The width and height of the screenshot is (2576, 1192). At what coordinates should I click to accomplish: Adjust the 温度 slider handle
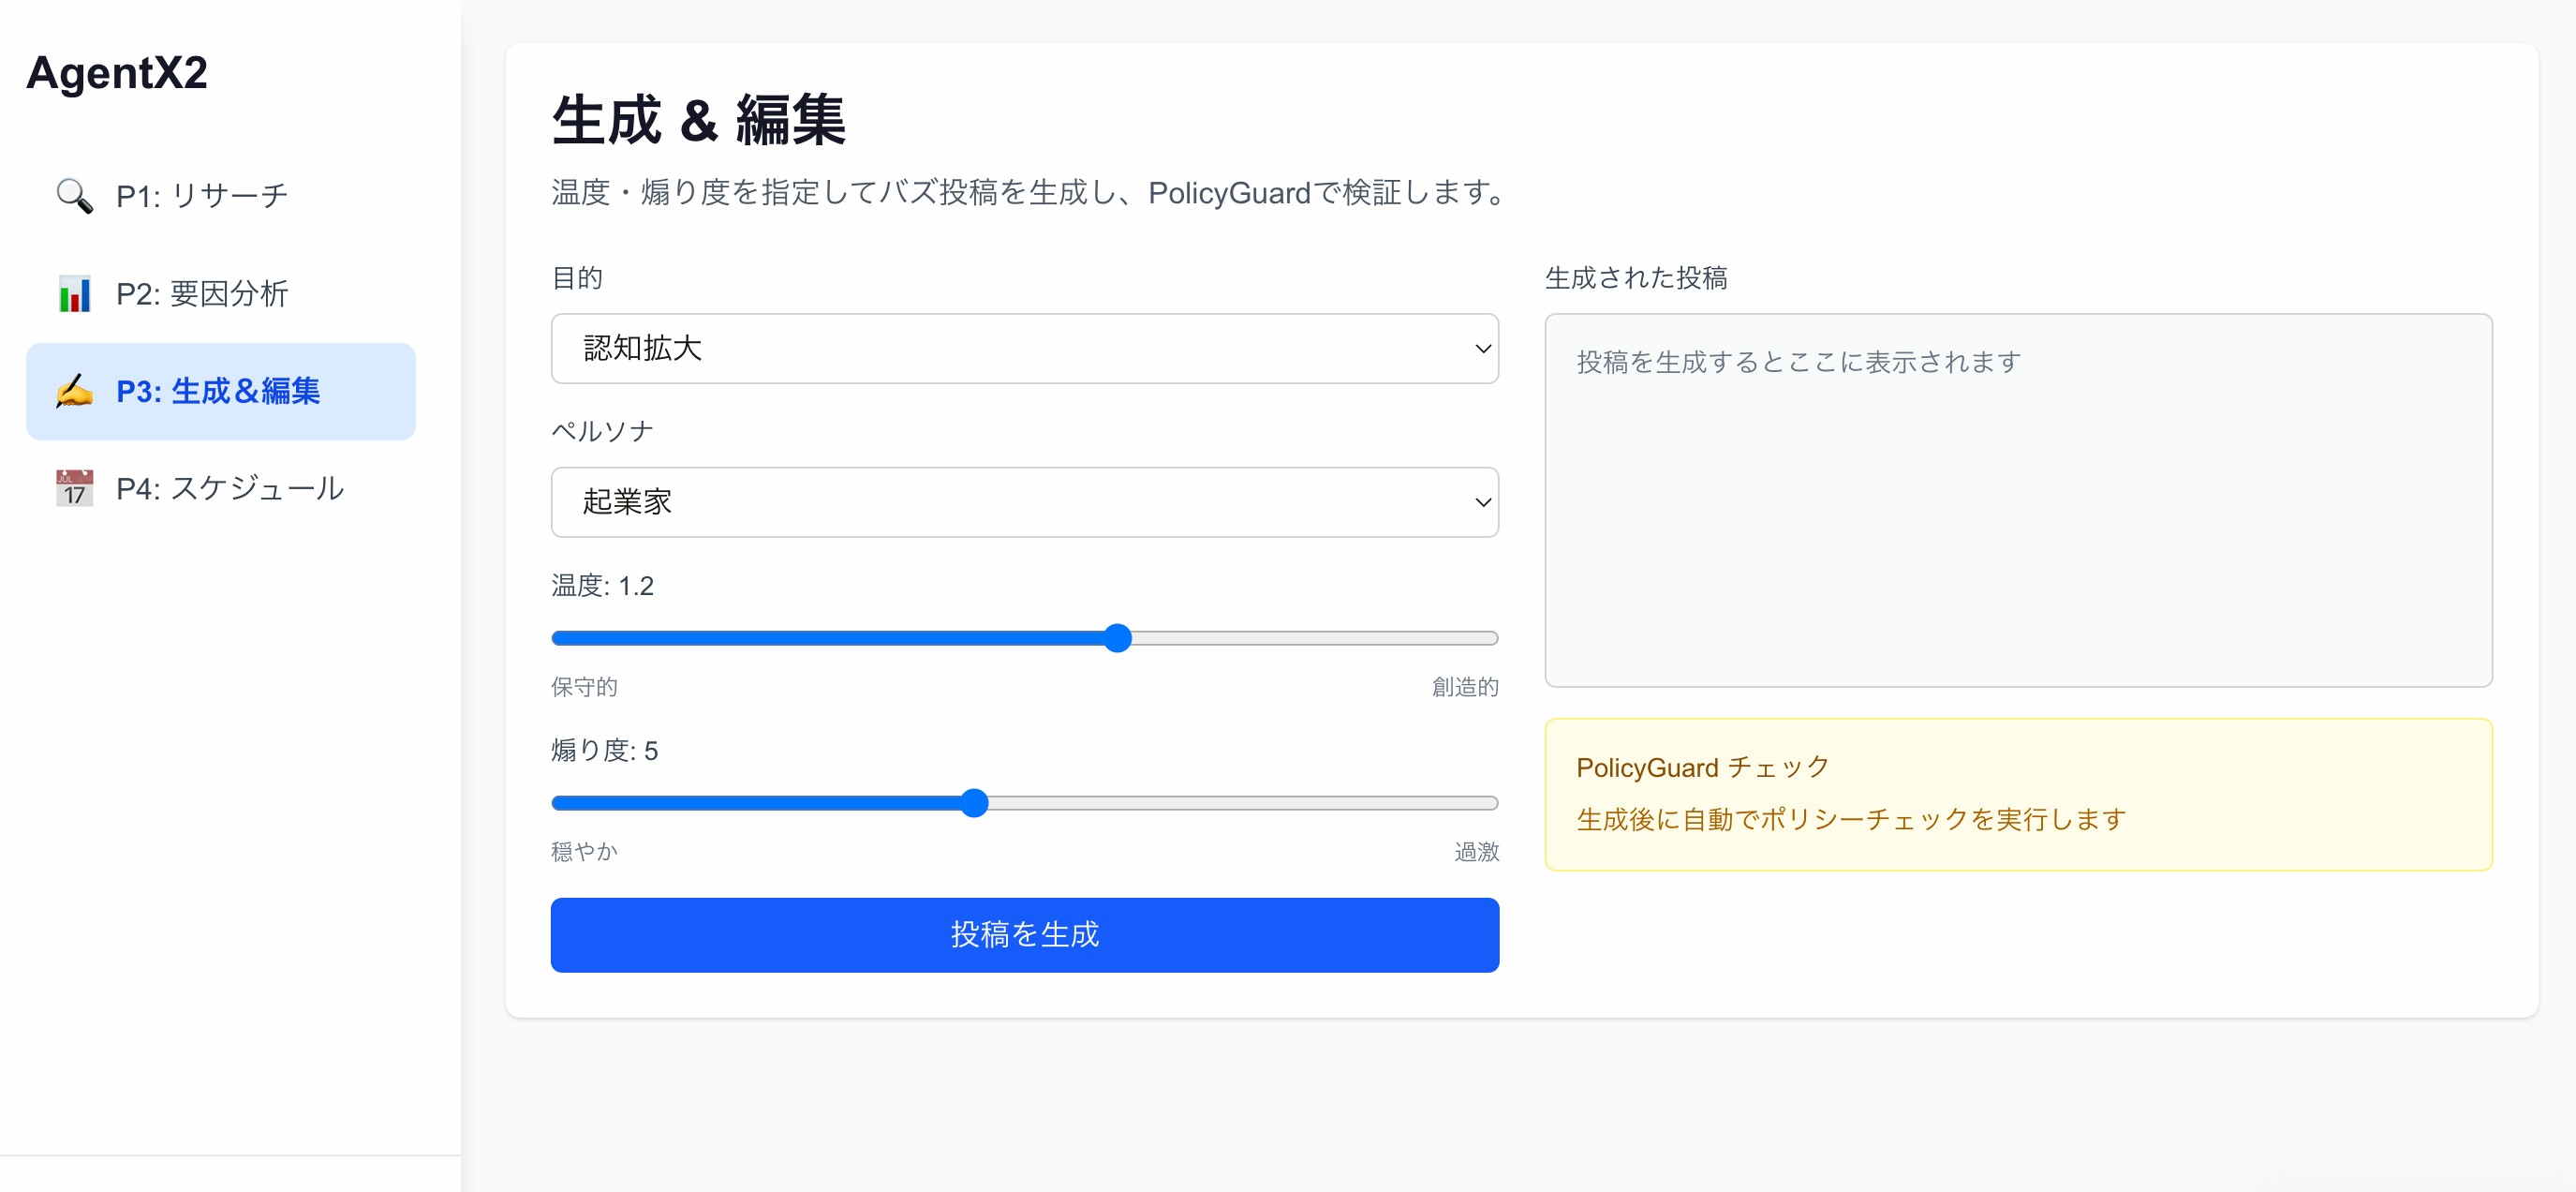[1118, 637]
